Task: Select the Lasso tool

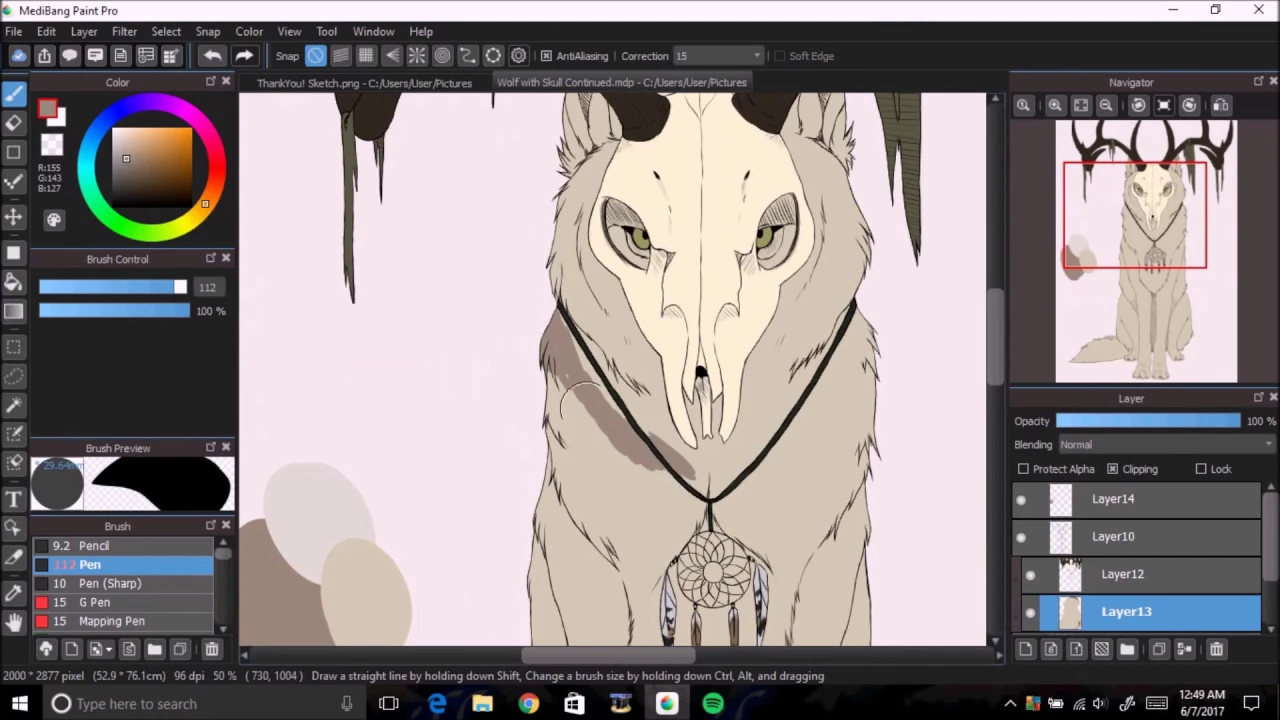Action: (14, 376)
